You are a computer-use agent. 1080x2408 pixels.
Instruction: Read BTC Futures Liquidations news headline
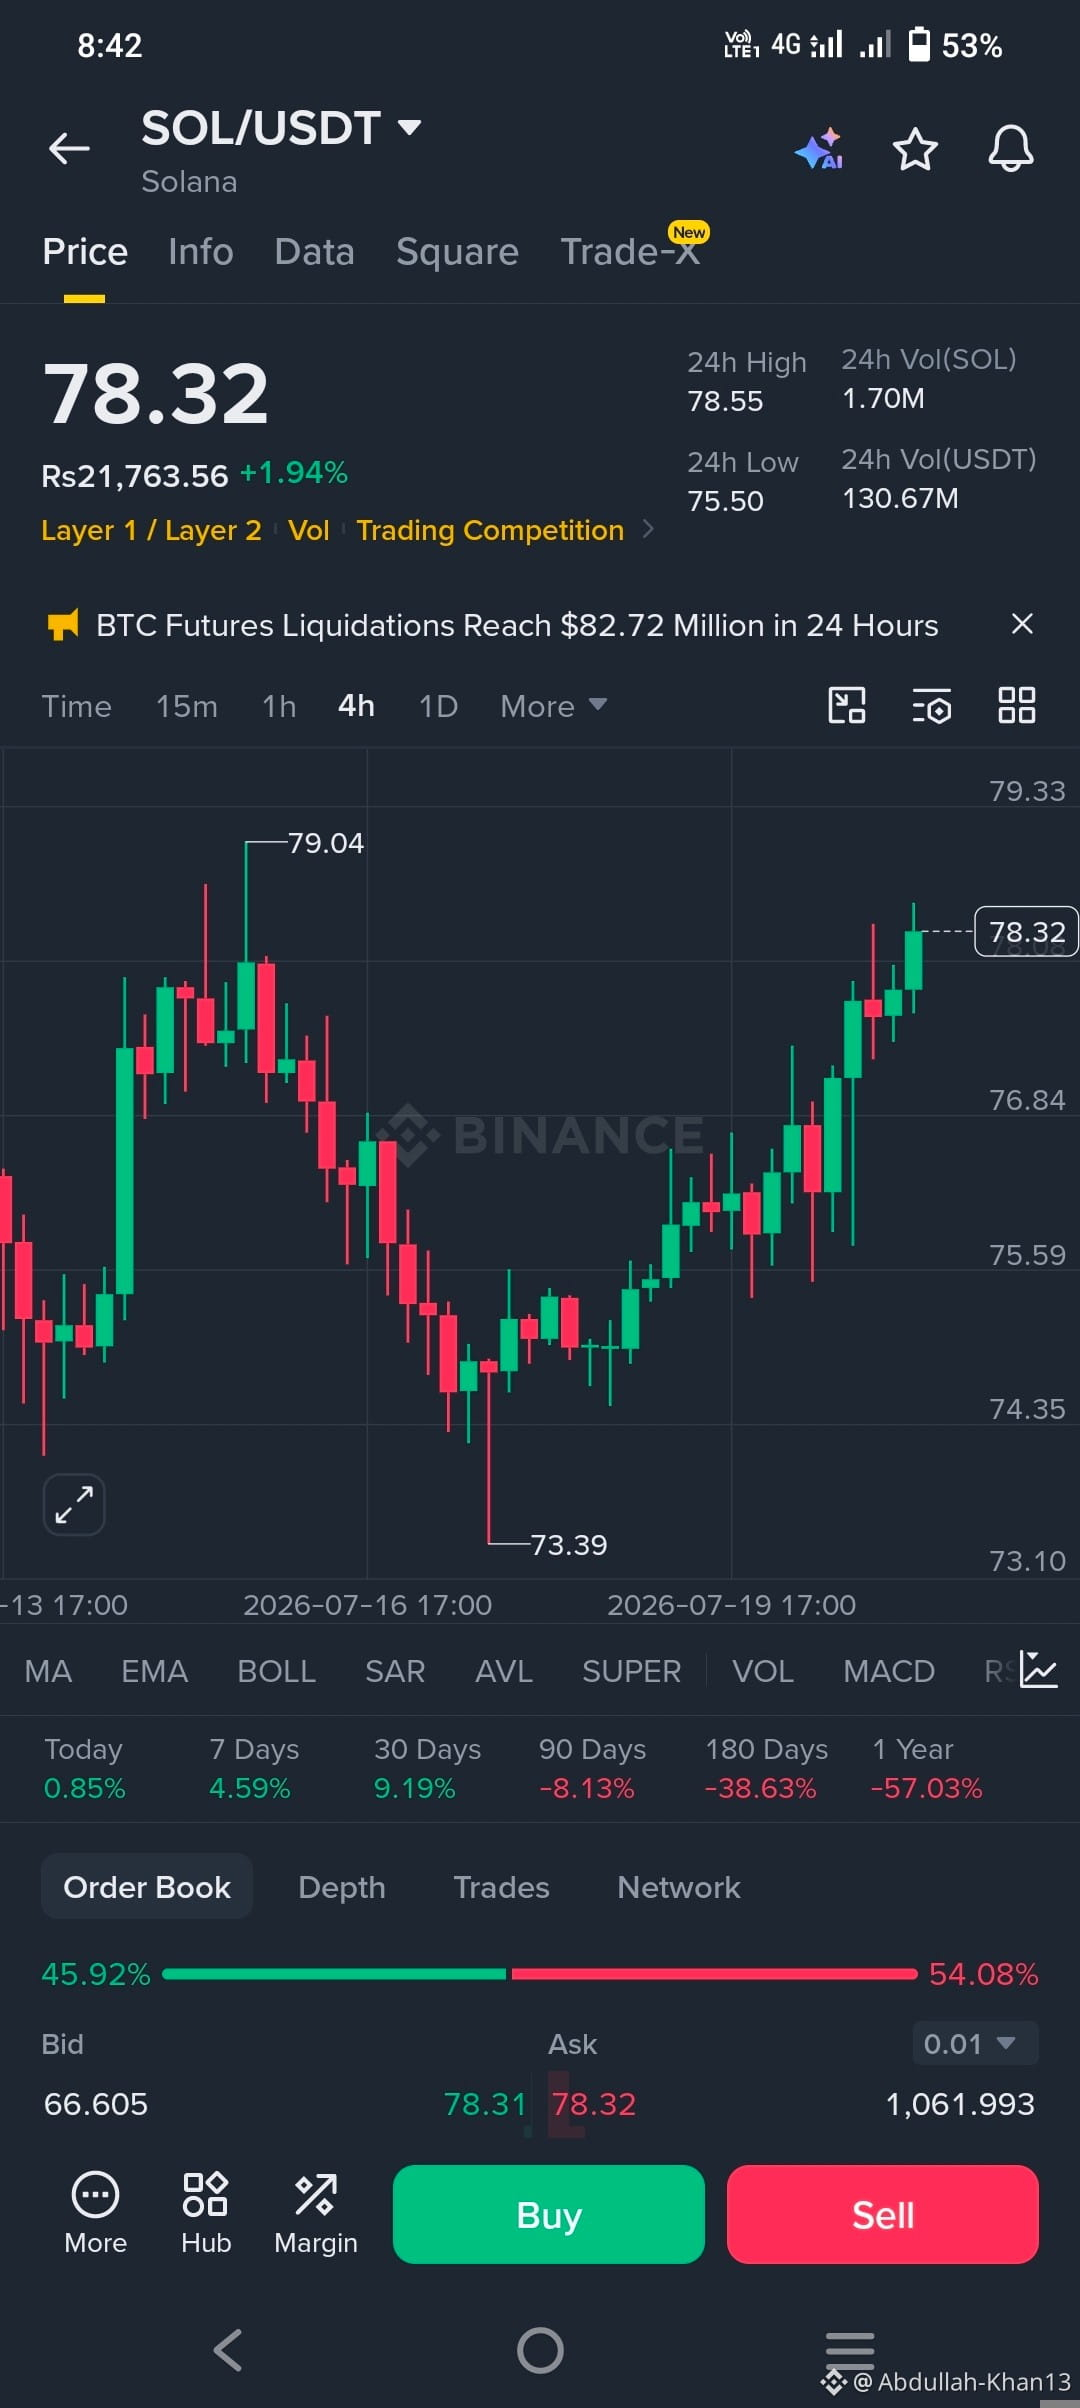[x=517, y=625]
